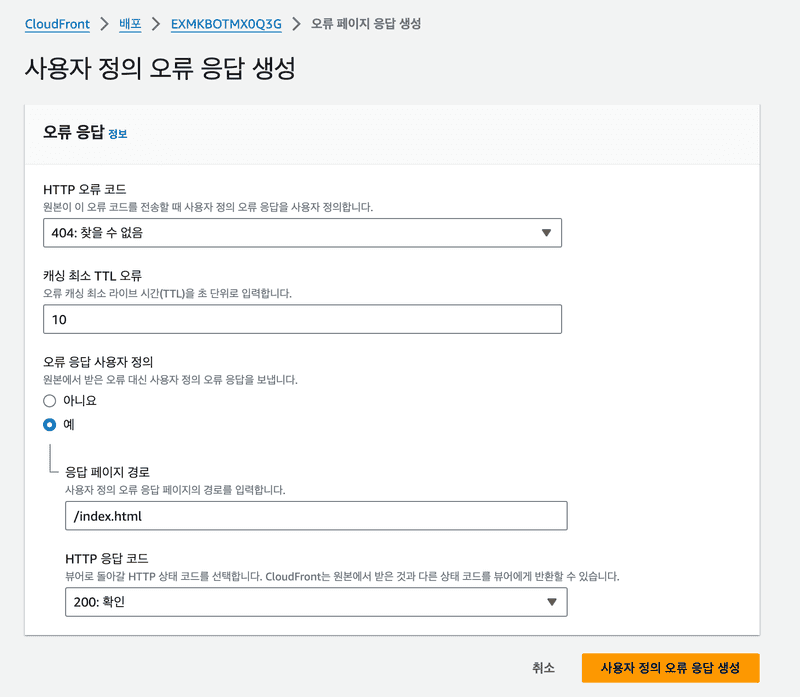Click the chevron icon after EXMKBOTMX0Q3G breadcrumb

[296, 23]
